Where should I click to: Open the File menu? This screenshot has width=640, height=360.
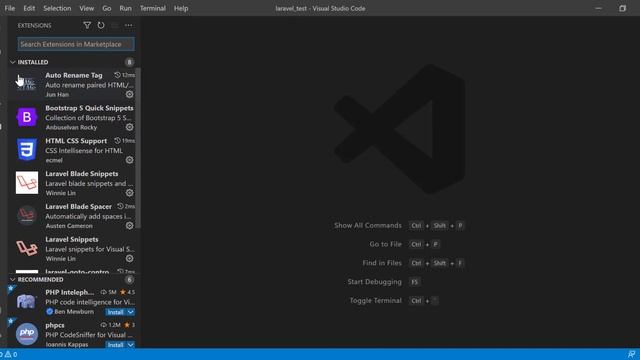(10, 8)
